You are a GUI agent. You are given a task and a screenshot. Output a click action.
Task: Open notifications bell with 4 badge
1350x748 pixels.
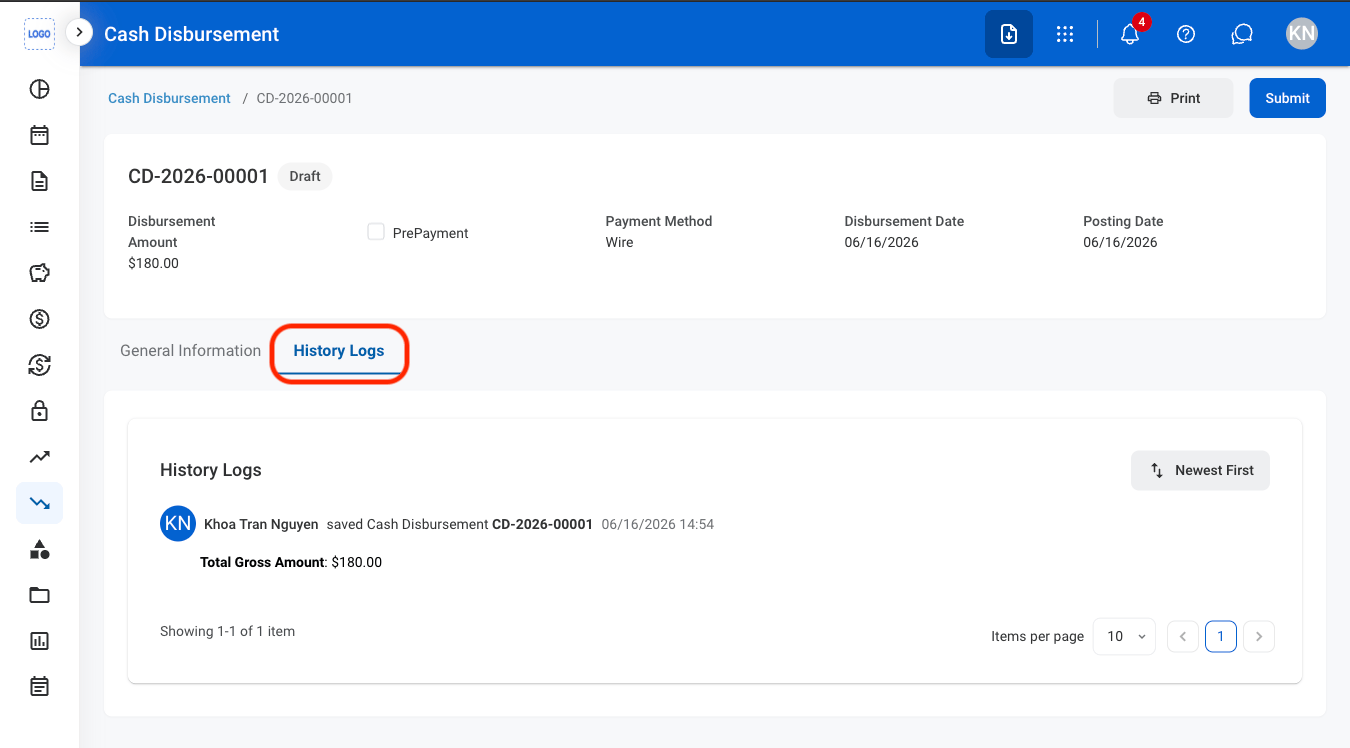(1130, 34)
